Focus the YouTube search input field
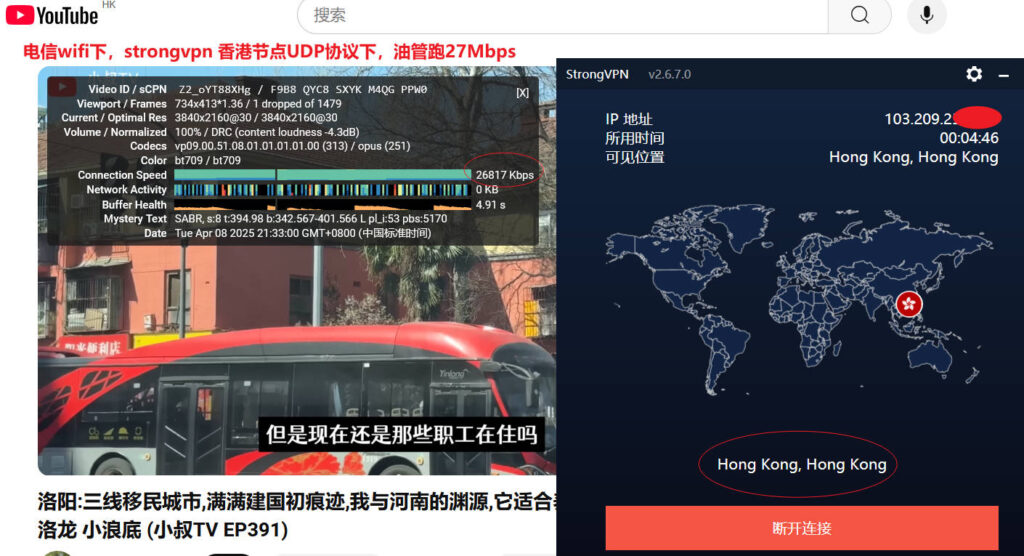 click(x=563, y=15)
